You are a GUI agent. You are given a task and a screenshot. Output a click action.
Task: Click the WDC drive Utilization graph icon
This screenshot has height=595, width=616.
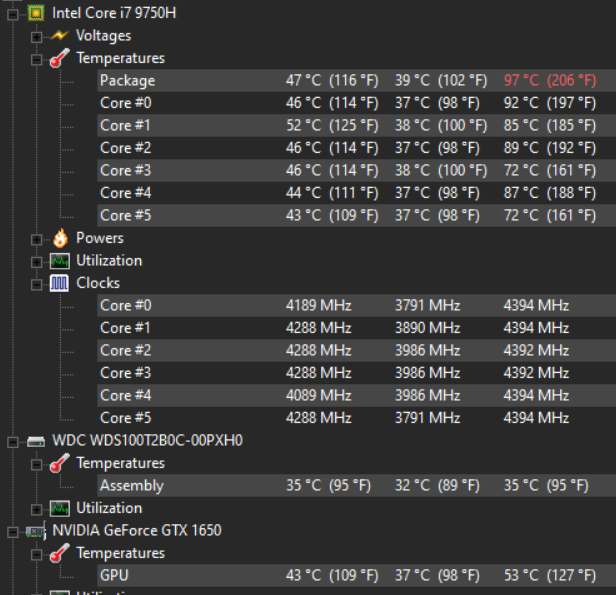[60, 508]
